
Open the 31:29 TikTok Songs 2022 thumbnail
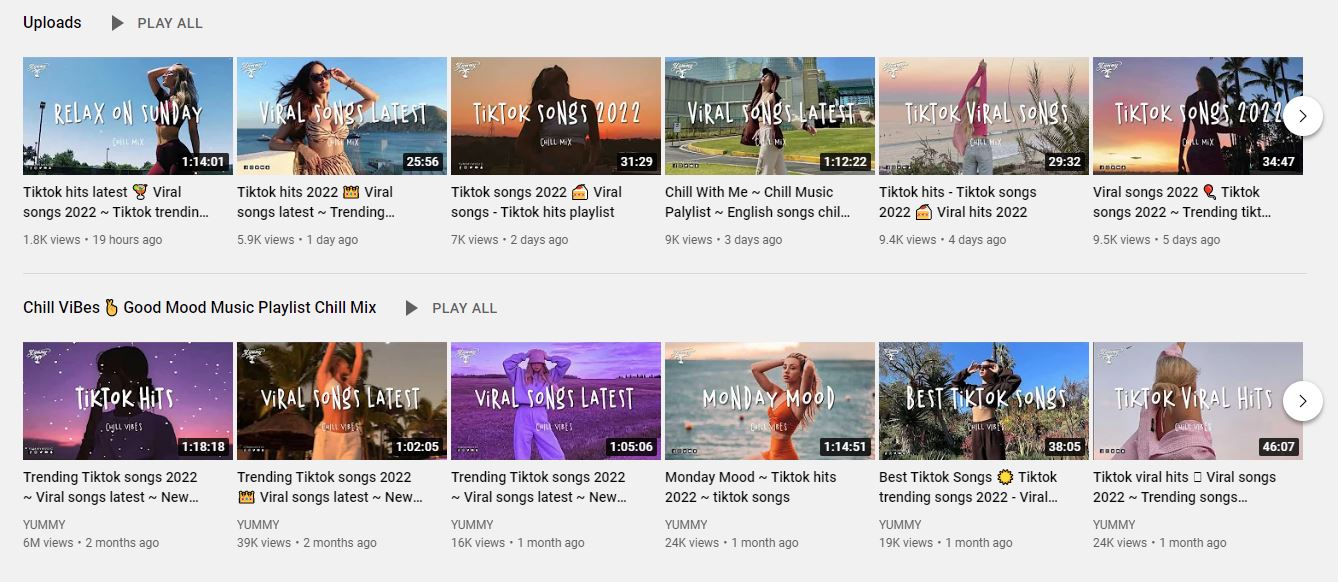(555, 116)
